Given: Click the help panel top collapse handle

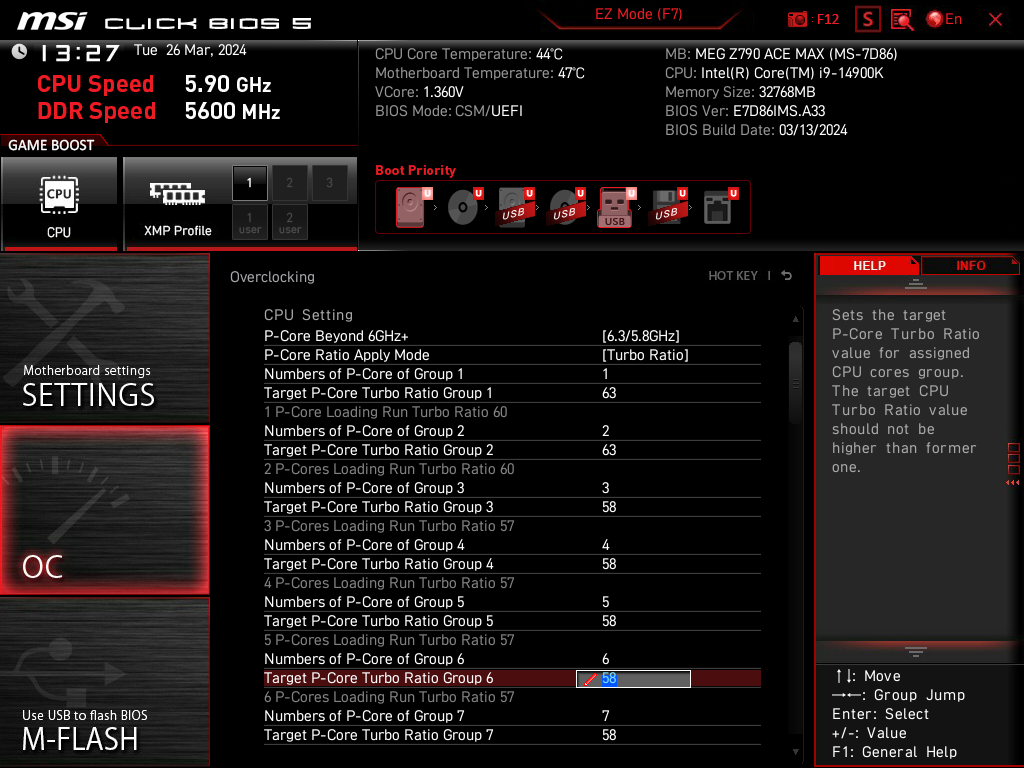Looking at the screenshot, I should coord(916,284).
